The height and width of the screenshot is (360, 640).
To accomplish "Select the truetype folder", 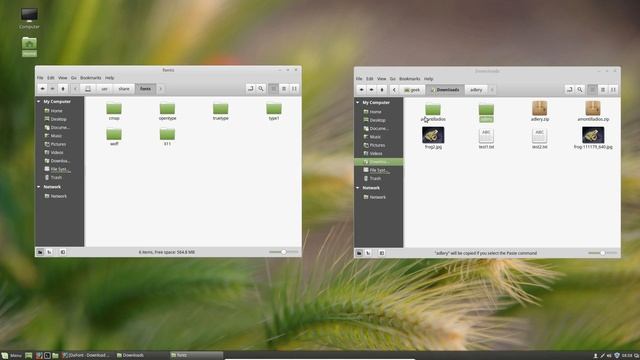I will point(220,111).
